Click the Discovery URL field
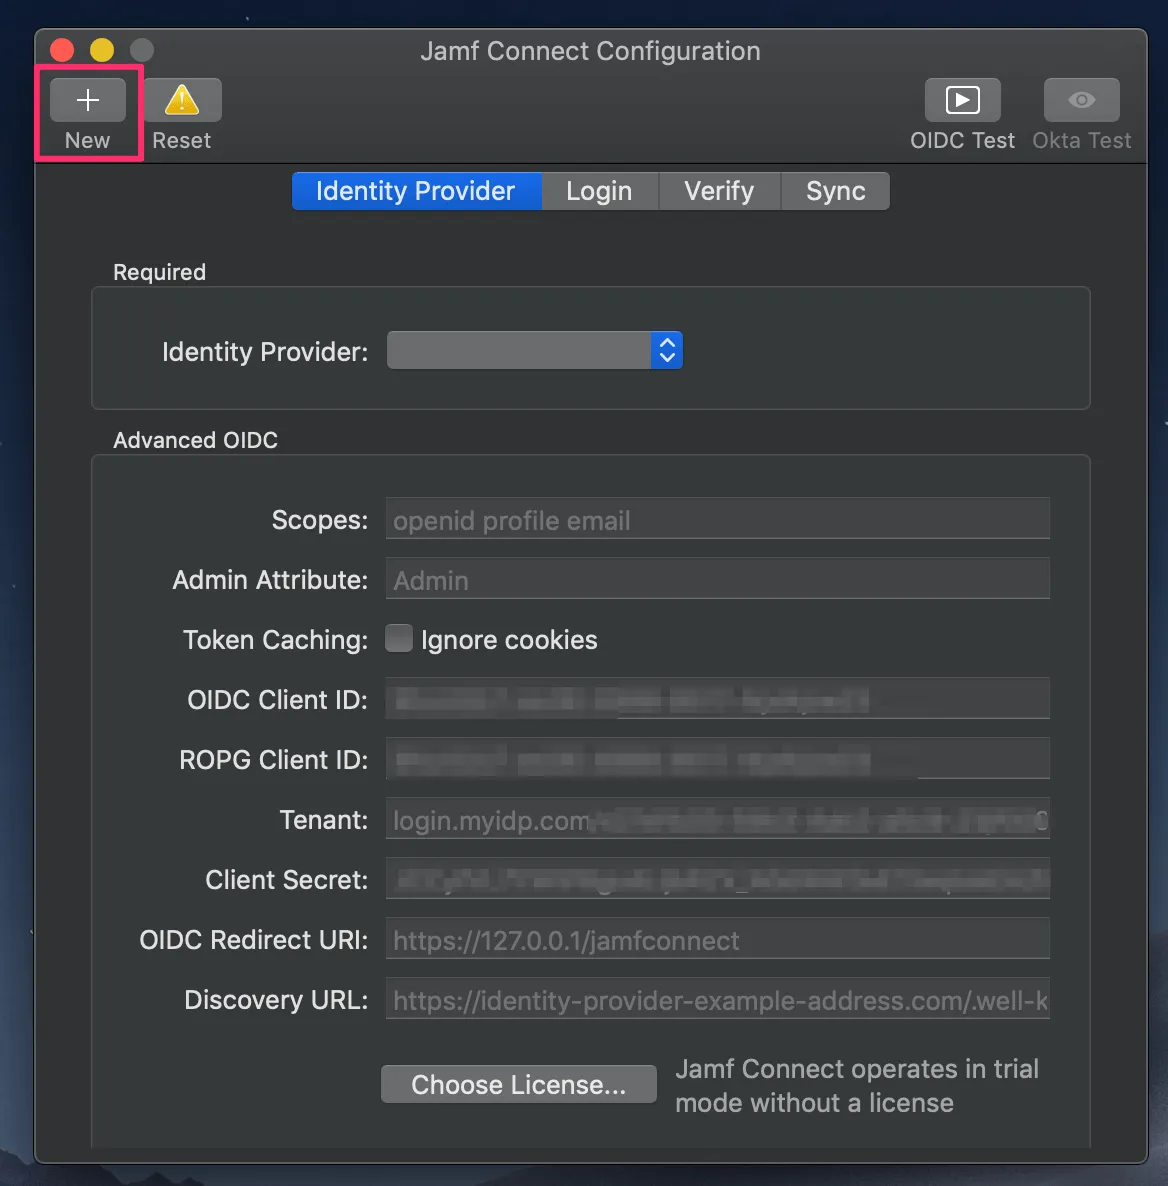The image size is (1168, 1186). [x=717, y=998]
